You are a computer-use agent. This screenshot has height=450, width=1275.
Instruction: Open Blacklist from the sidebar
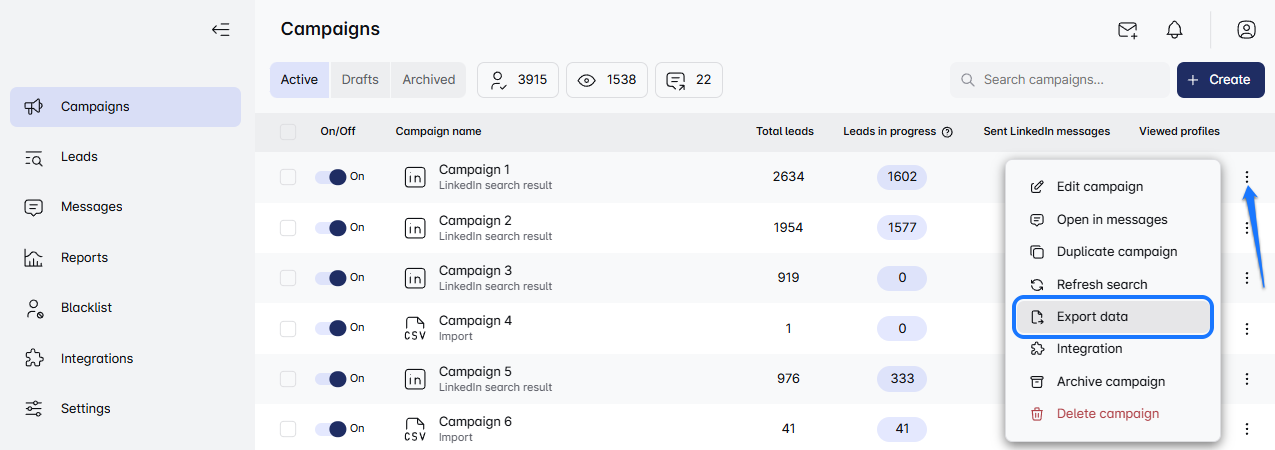(86, 308)
